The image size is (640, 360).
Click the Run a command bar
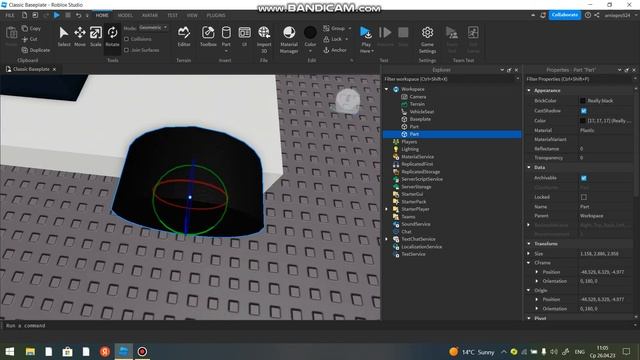[318, 326]
